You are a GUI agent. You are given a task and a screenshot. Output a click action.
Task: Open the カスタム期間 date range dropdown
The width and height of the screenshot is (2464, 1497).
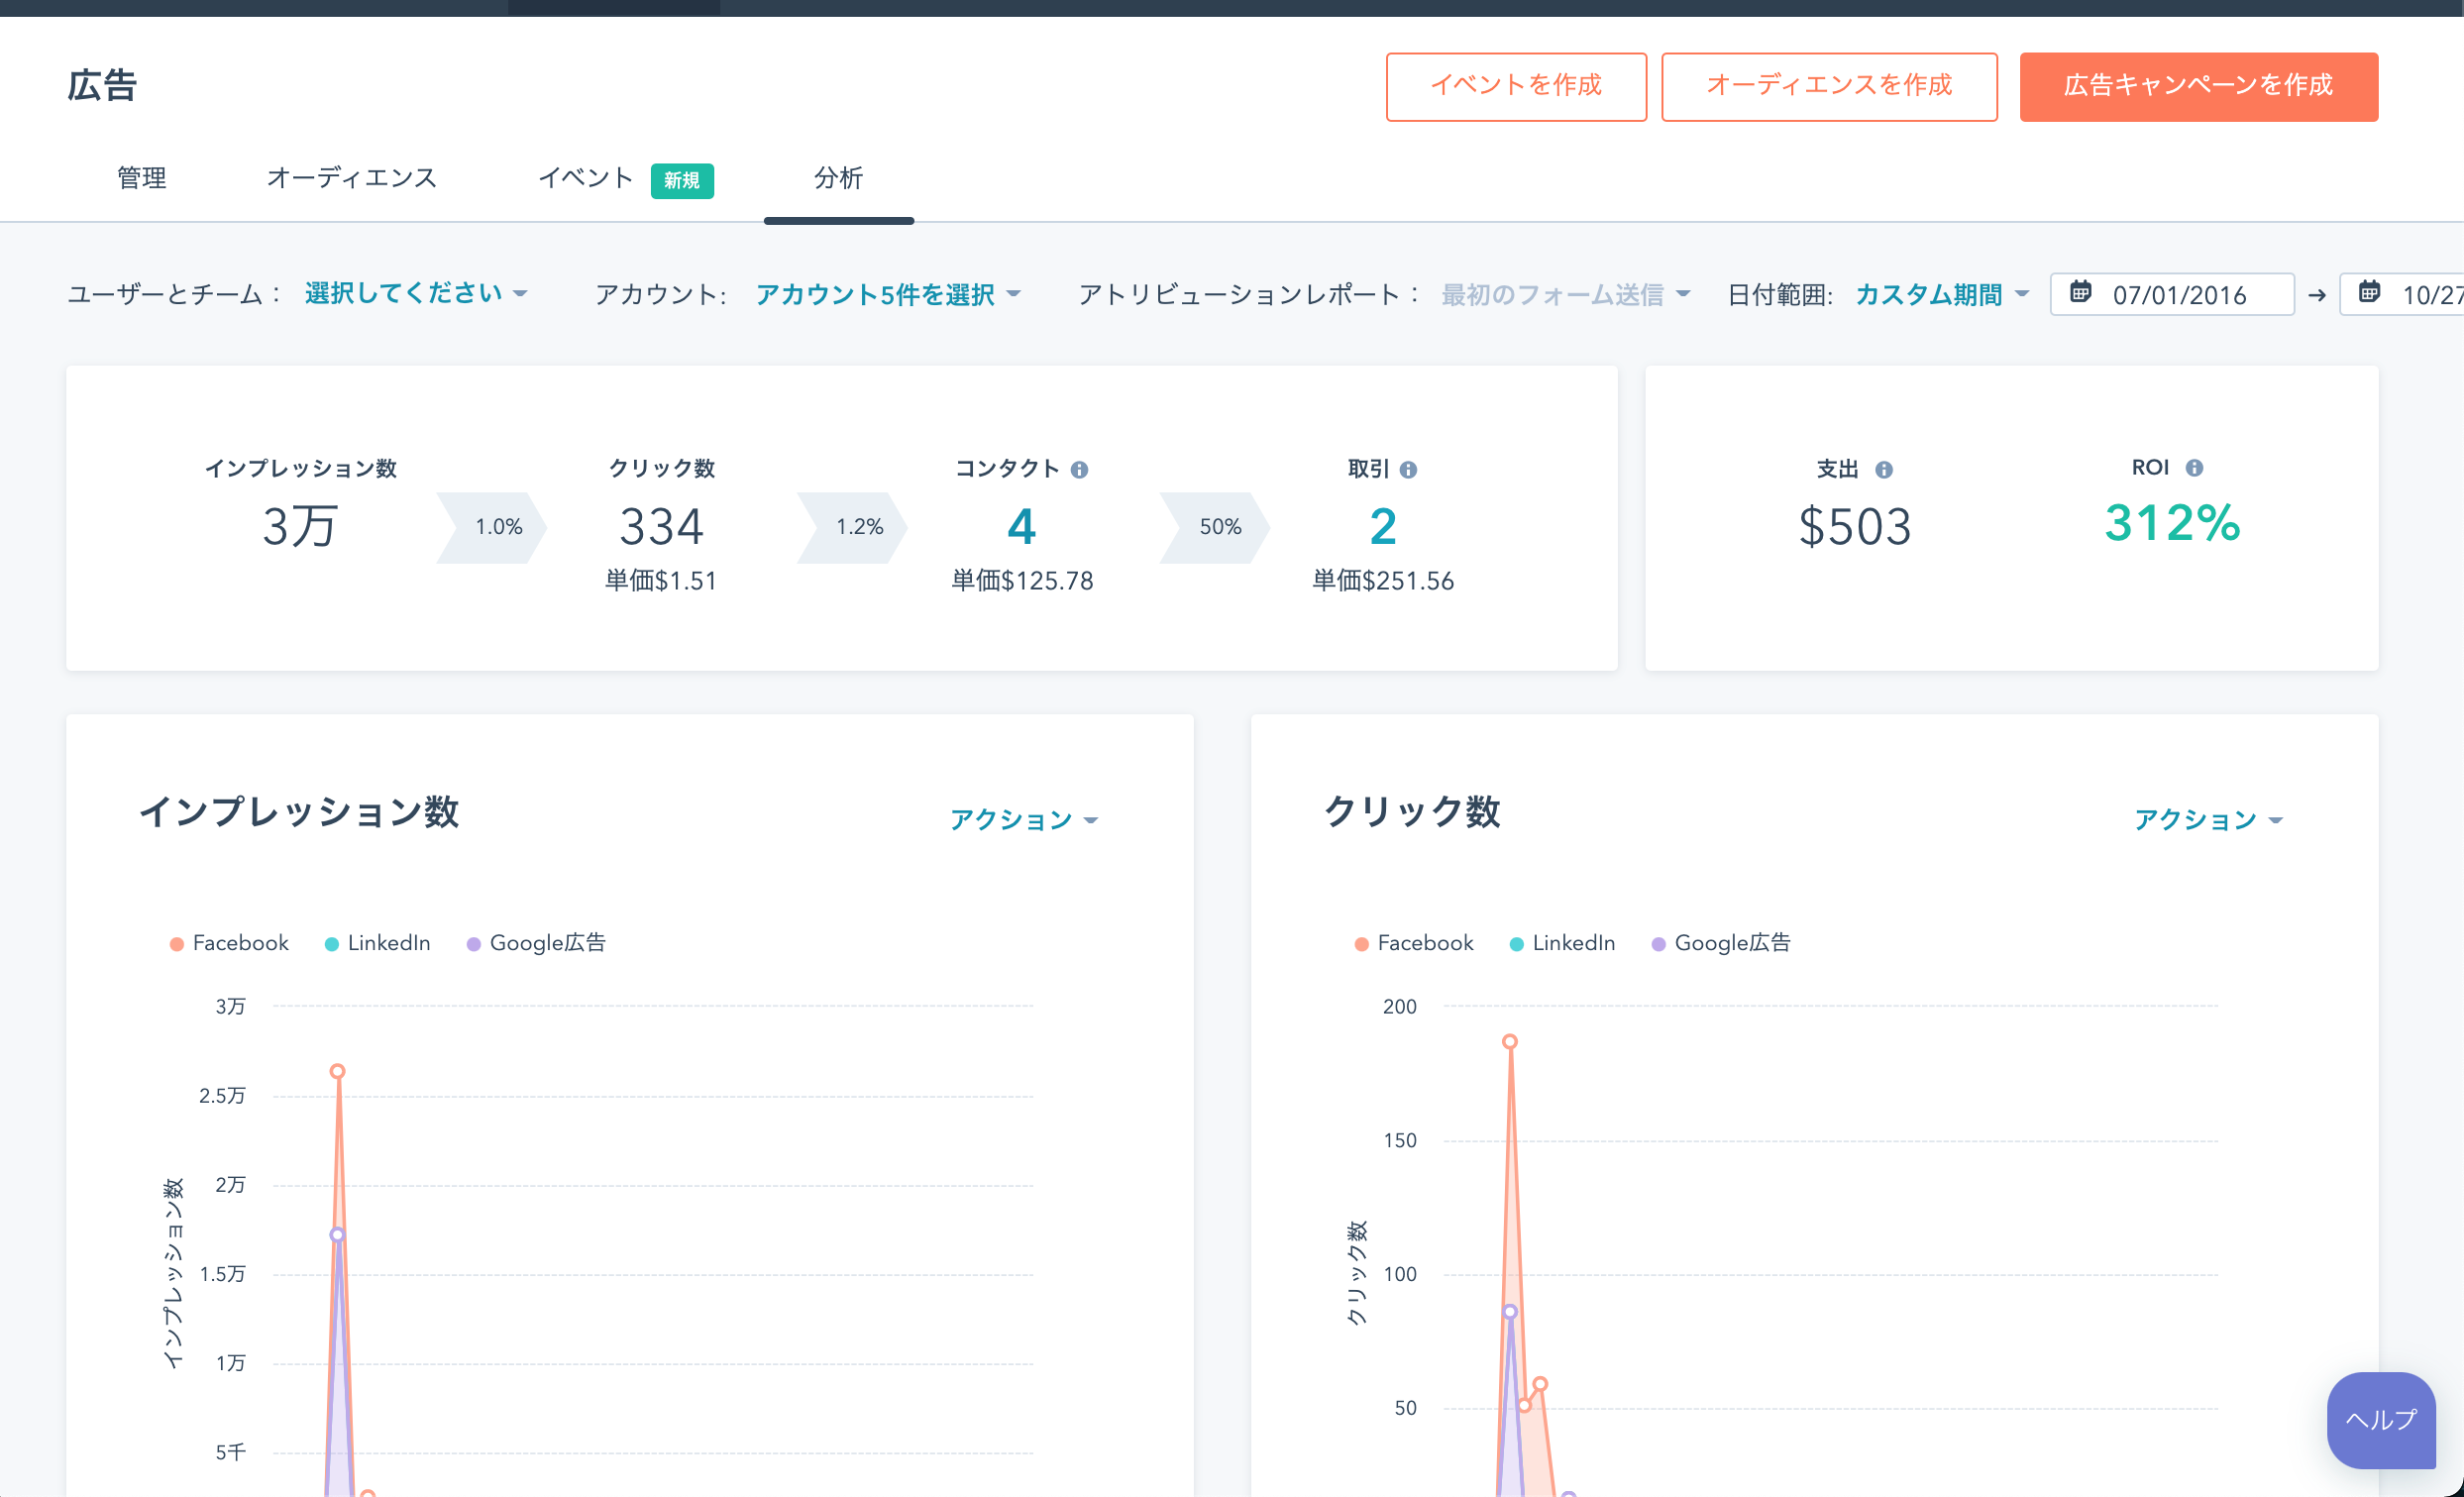1942,294
